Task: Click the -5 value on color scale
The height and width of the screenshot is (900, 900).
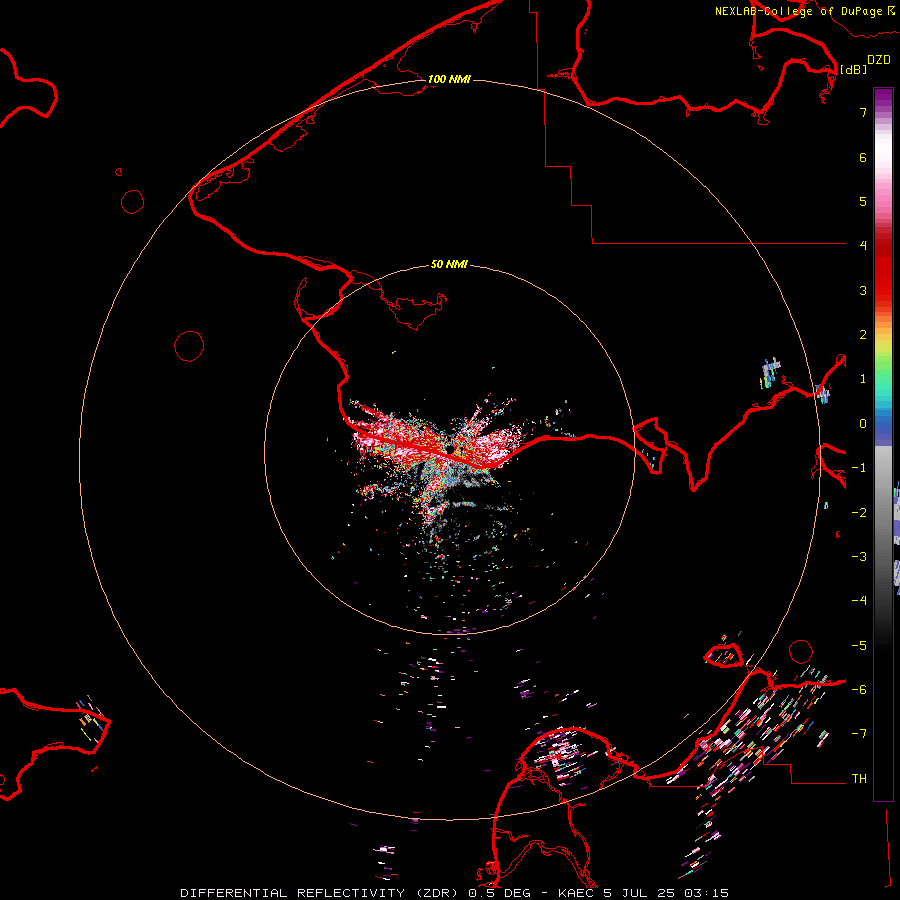Action: [859, 646]
